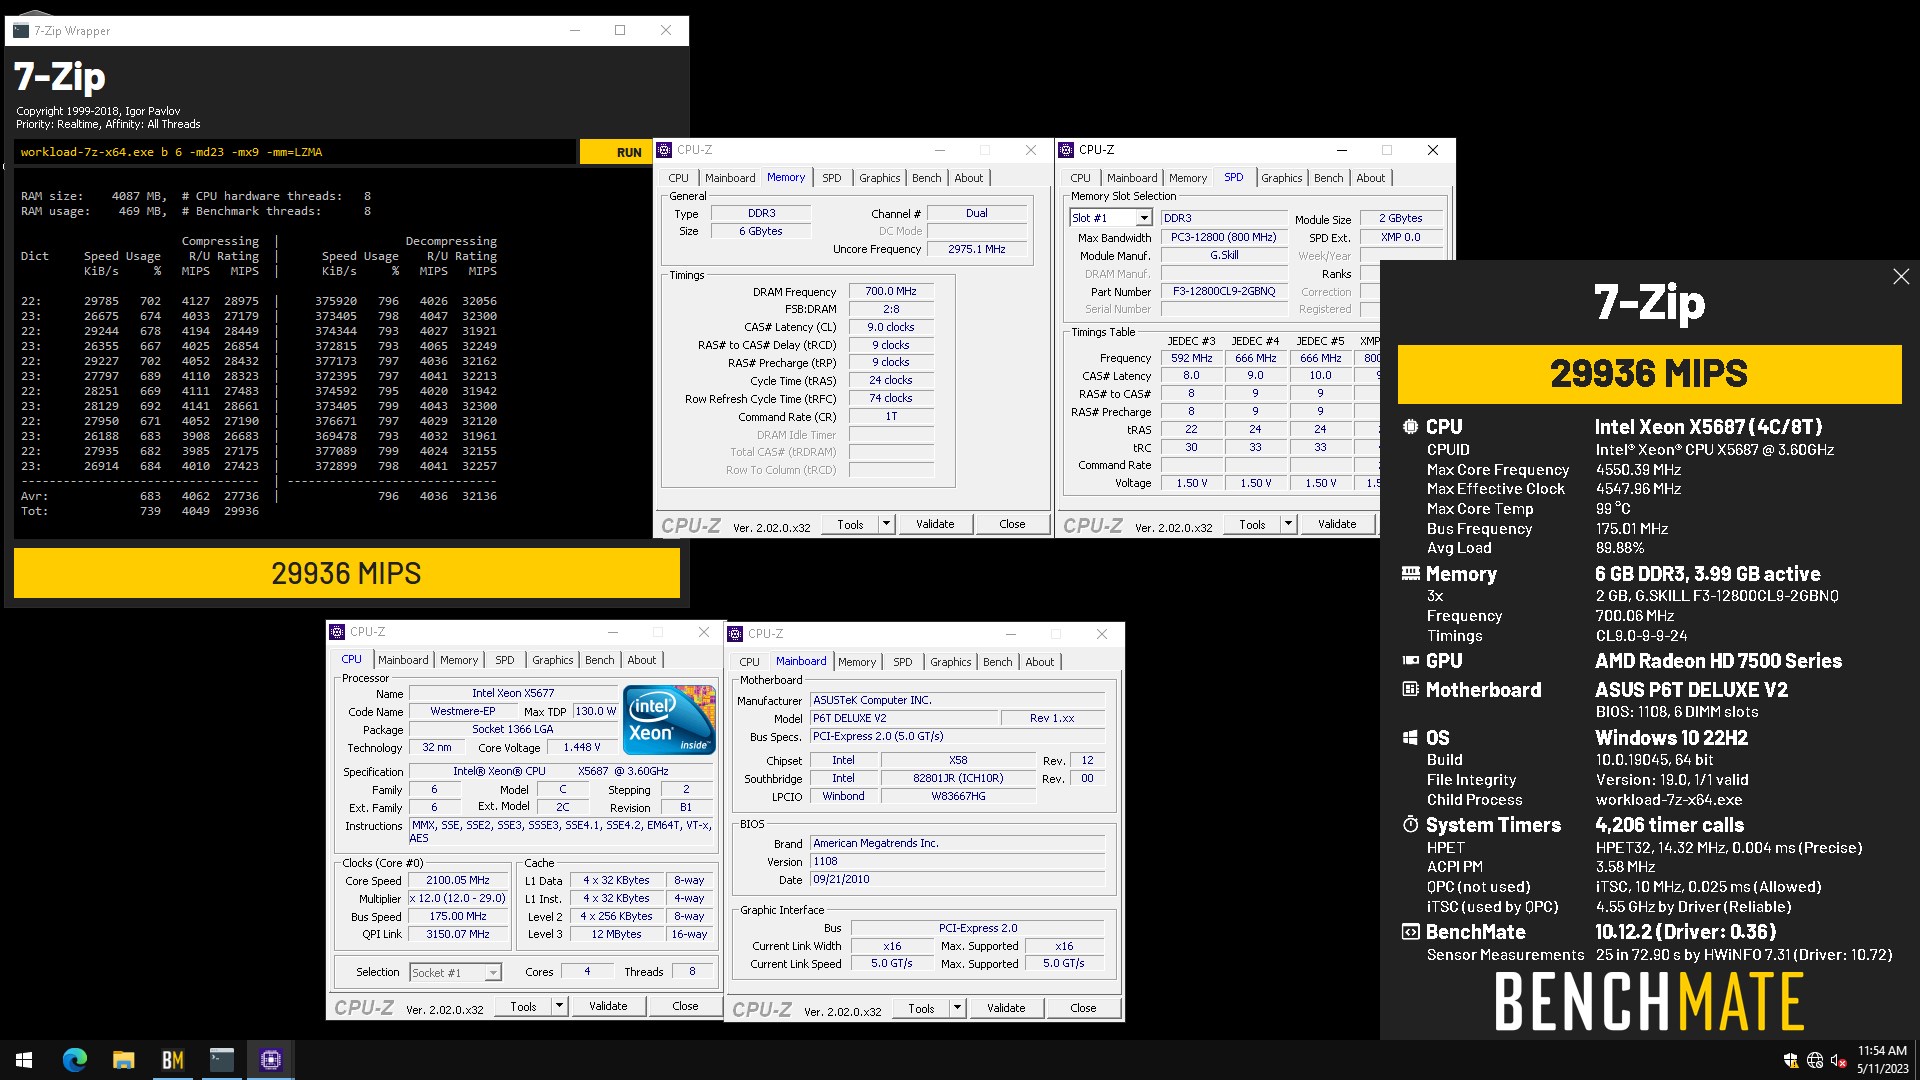Screen dimensions: 1920x1080
Task: Click the network globe tray icon
Action: [x=1815, y=1060]
